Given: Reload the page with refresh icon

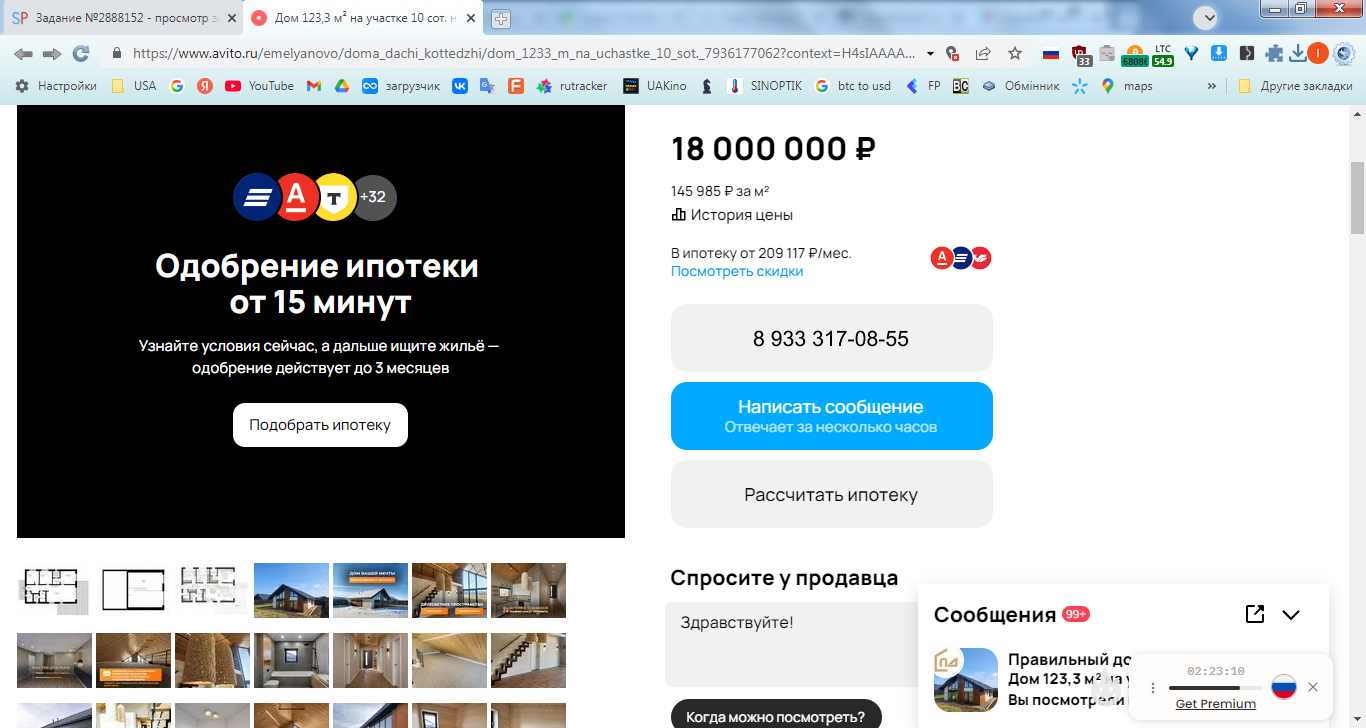Looking at the screenshot, I should pyautogui.click(x=81, y=53).
